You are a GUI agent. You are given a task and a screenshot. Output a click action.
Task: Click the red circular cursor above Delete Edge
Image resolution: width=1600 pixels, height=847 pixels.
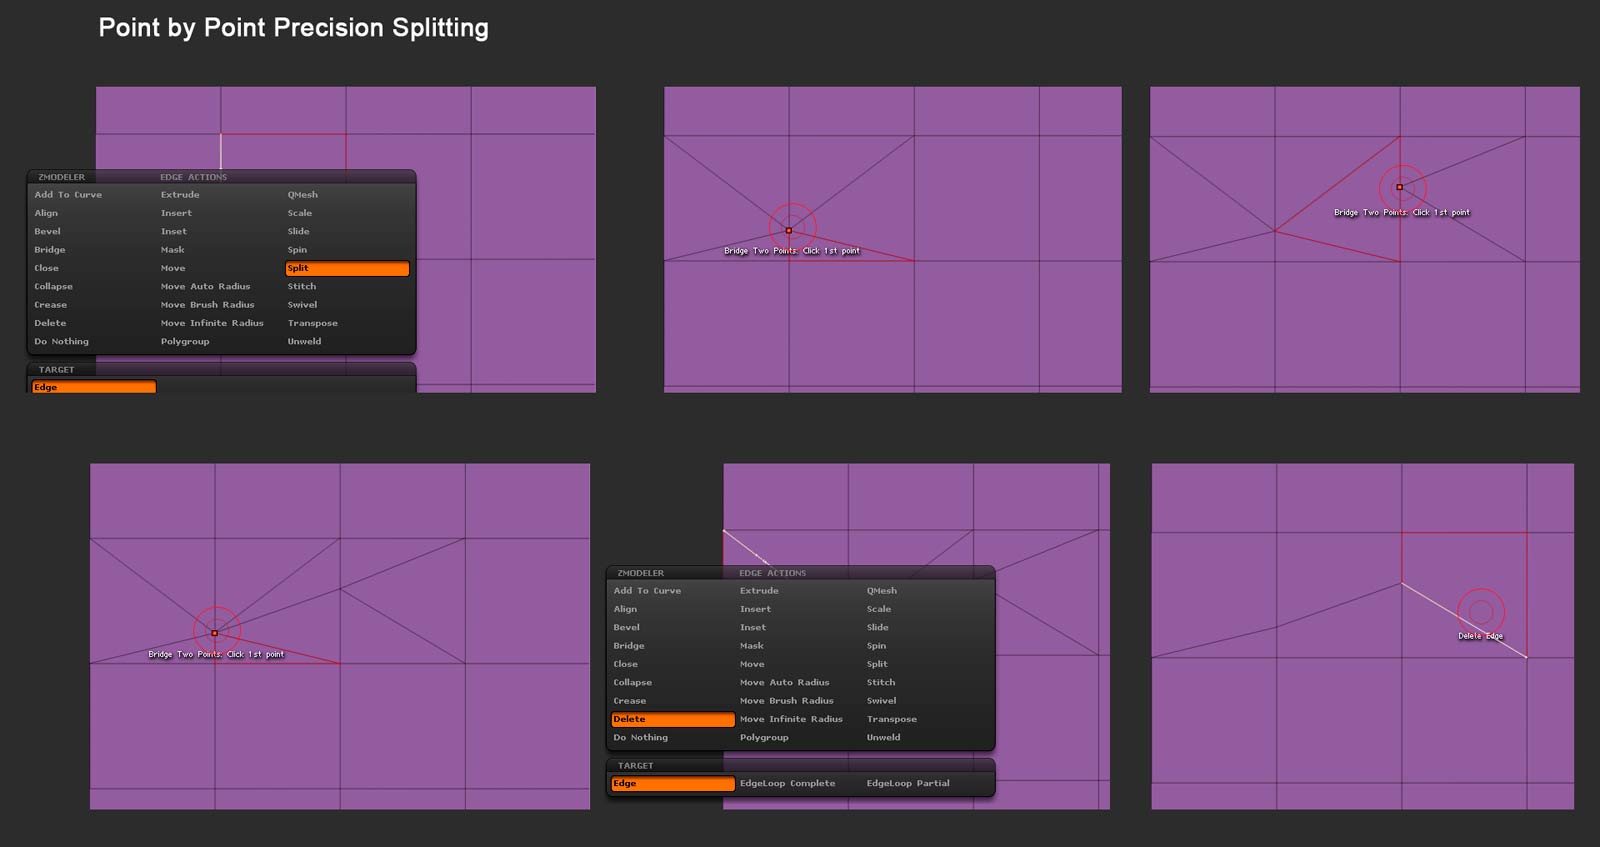tap(1481, 611)
